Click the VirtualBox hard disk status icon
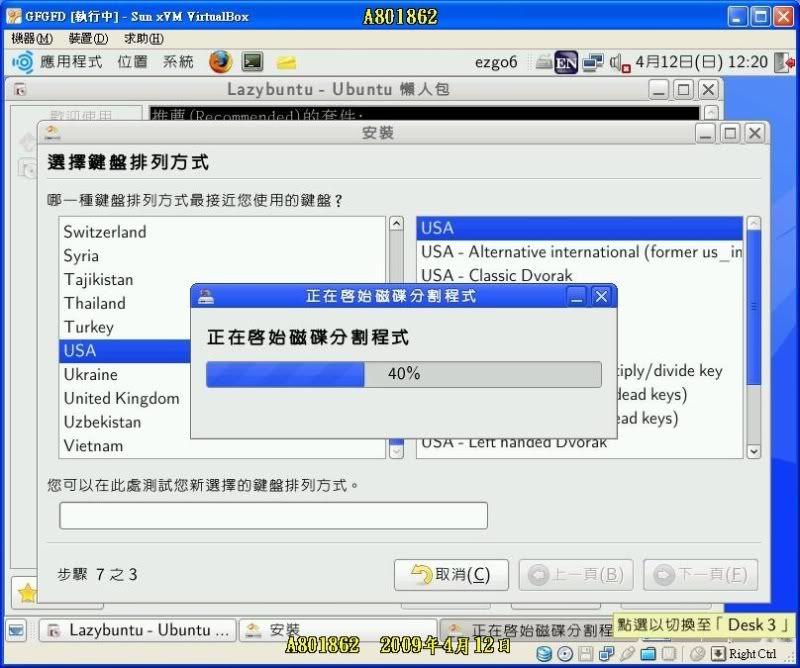This screenshot has width=800, height=668. 544,654
